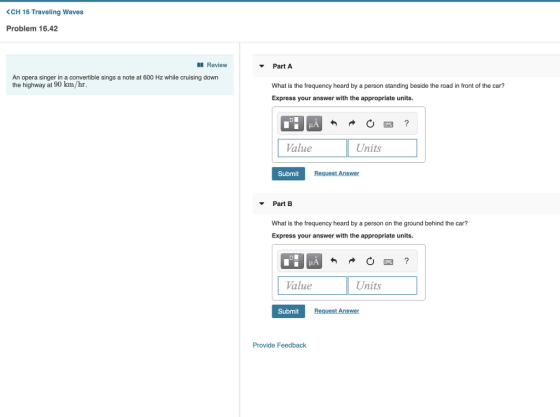Reset Part B answer with circular arrow

370,261
